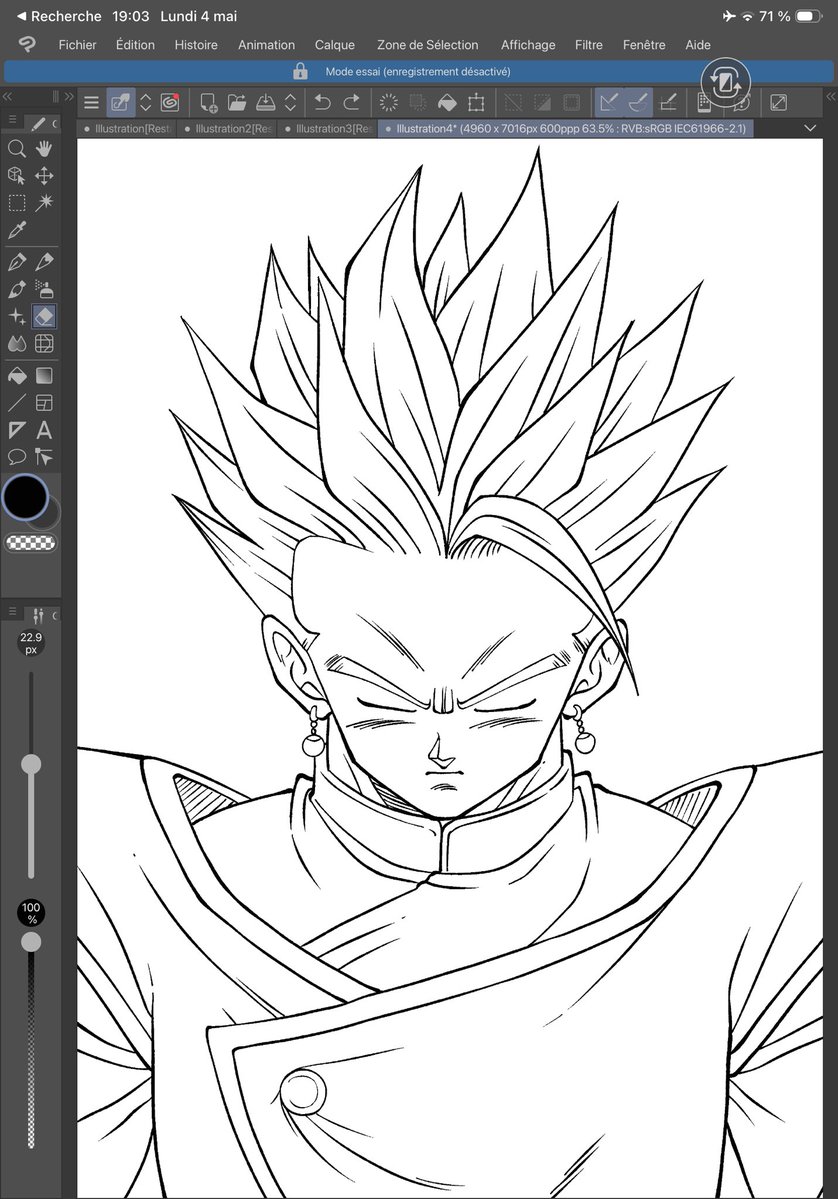Image resolution: width=838 pixels, height=1199 pixels.
Task: Toggle Snap to Grid
Action: [667, 102]
